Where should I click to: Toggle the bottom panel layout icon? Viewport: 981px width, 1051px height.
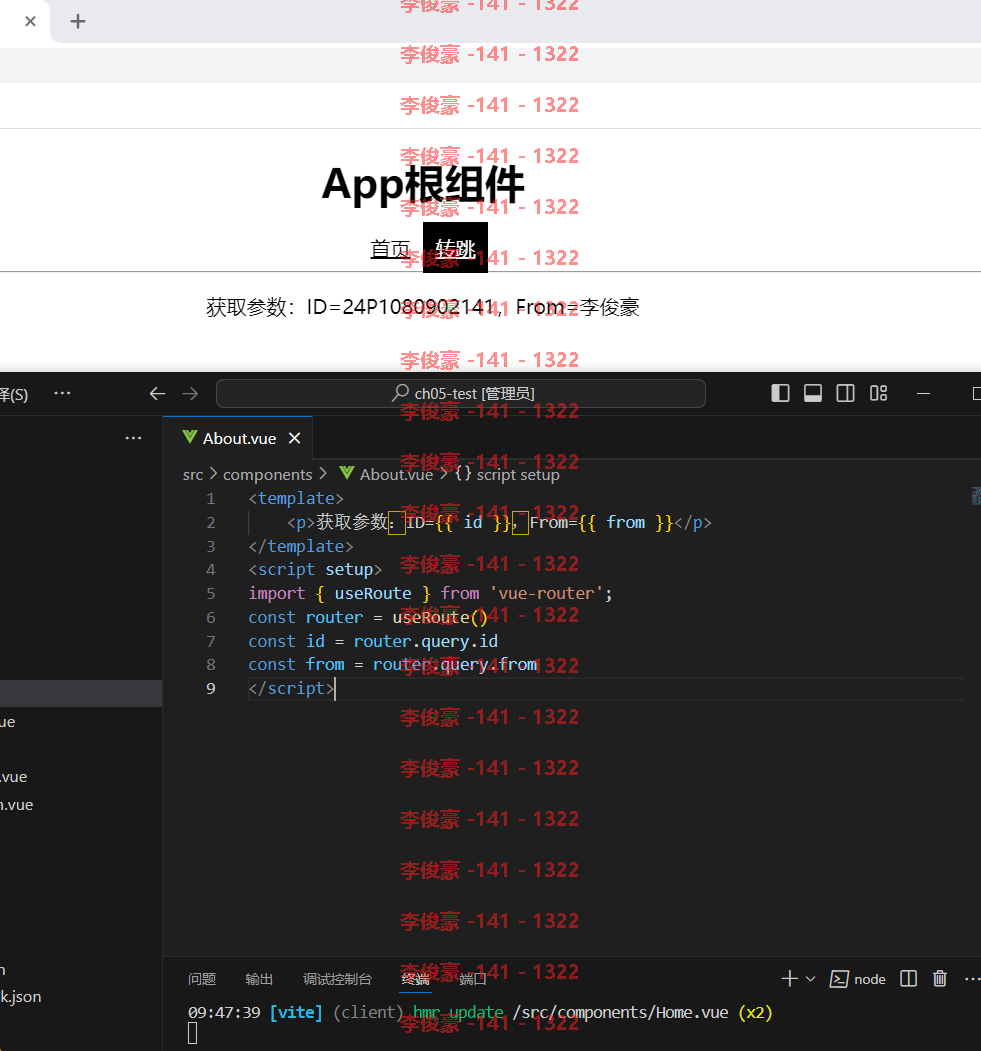pos(813,393)
